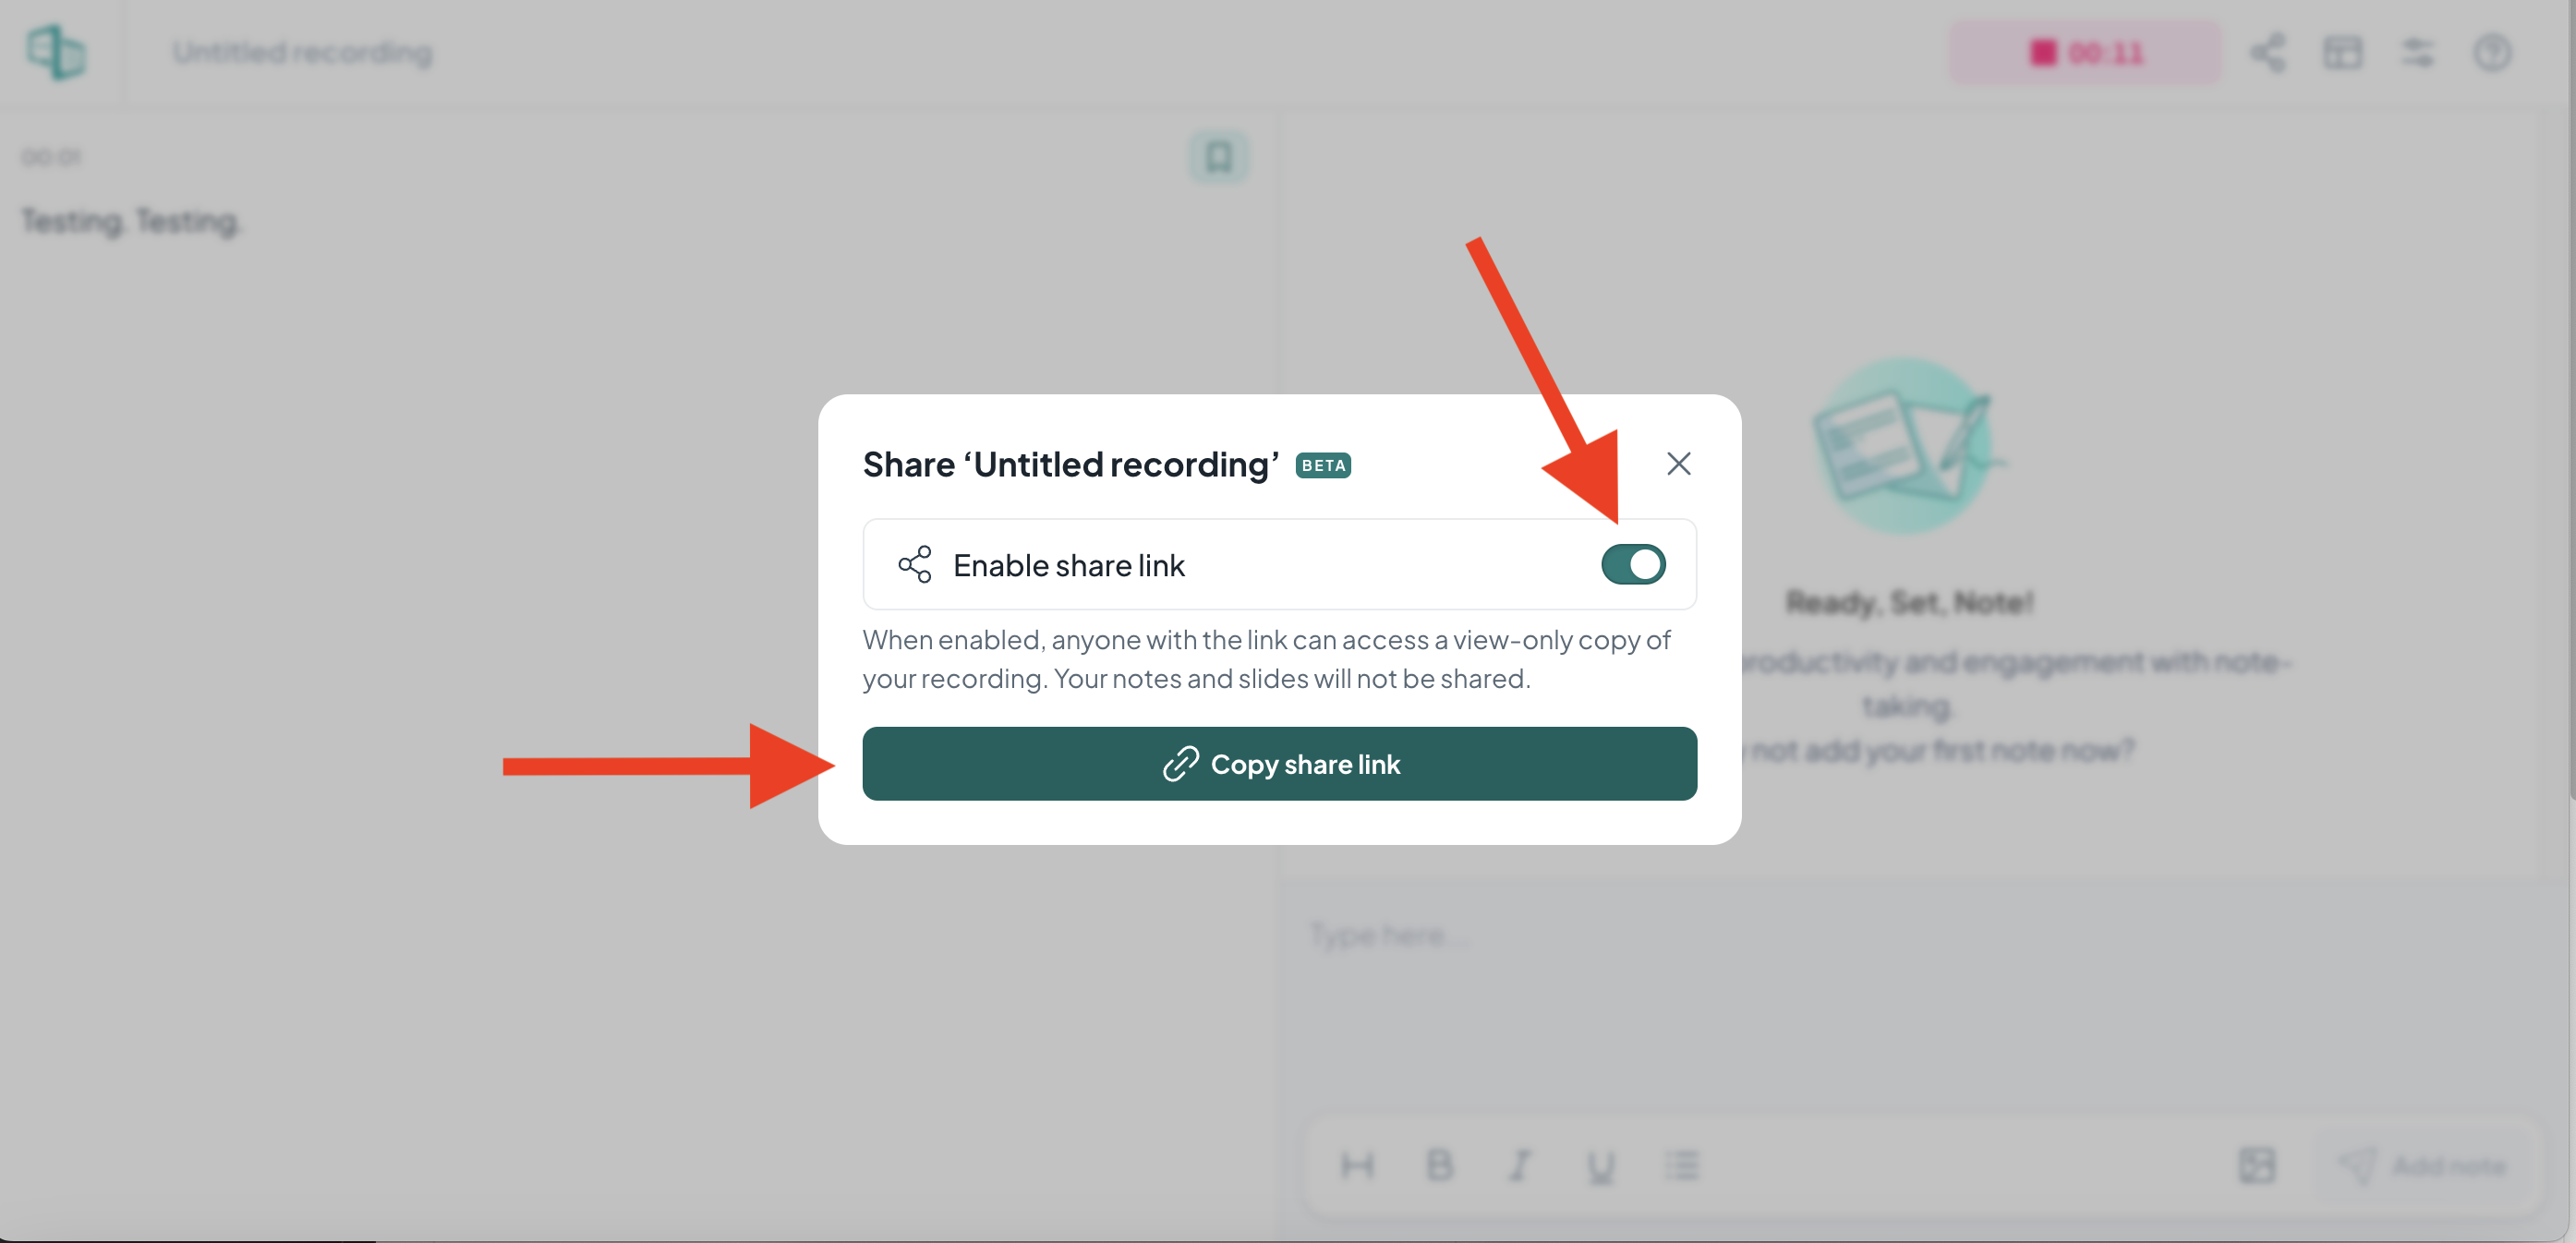This screenshot has width=2576, height=1243.
Task: Insert a bulleted list in note
Action: [x=1682, y=1165]
